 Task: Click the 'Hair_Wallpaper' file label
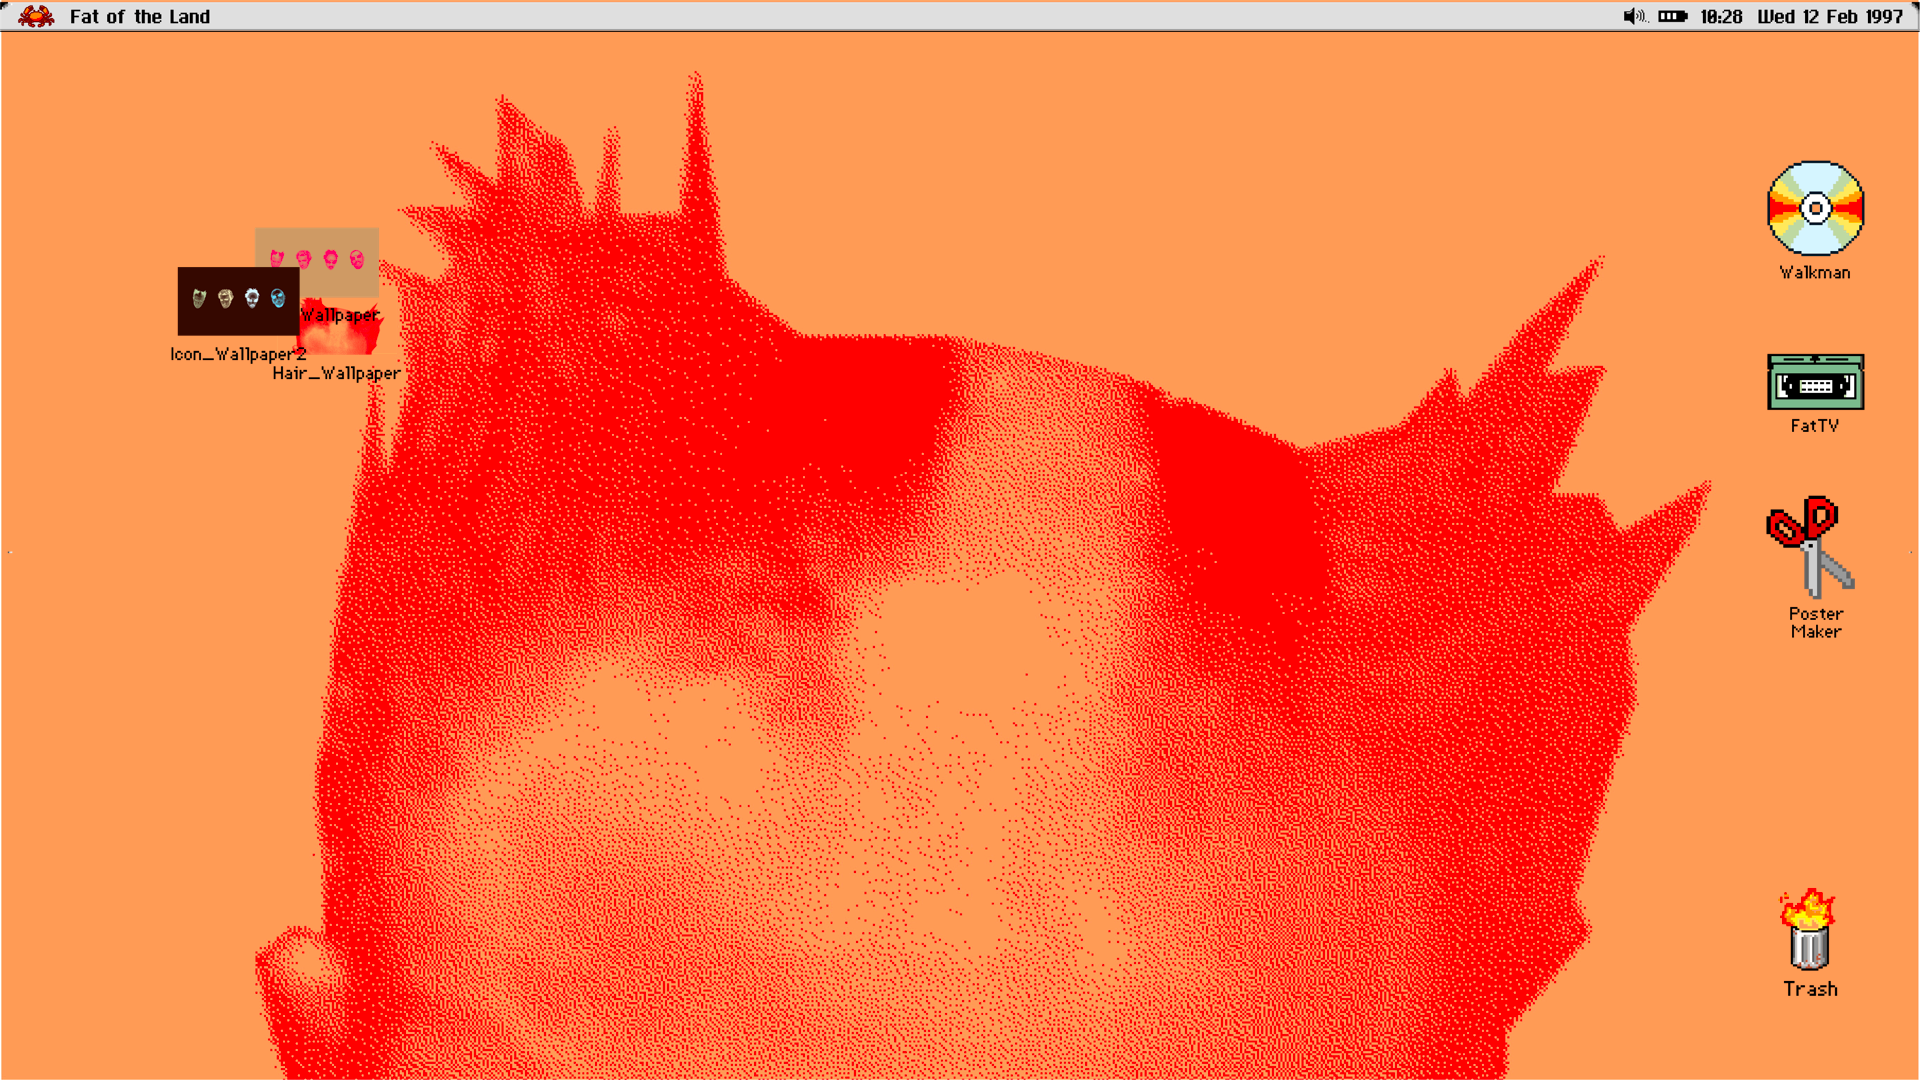point(336,373)
